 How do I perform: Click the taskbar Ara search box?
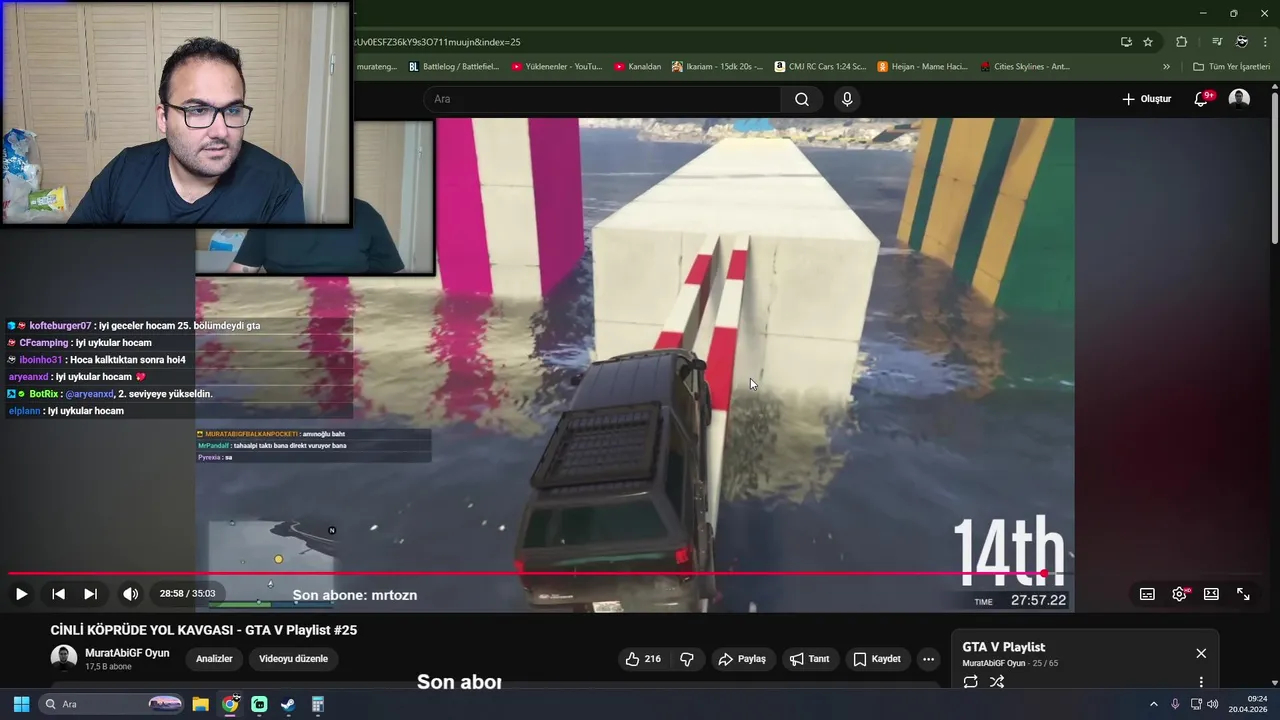[x=112, y=704]
